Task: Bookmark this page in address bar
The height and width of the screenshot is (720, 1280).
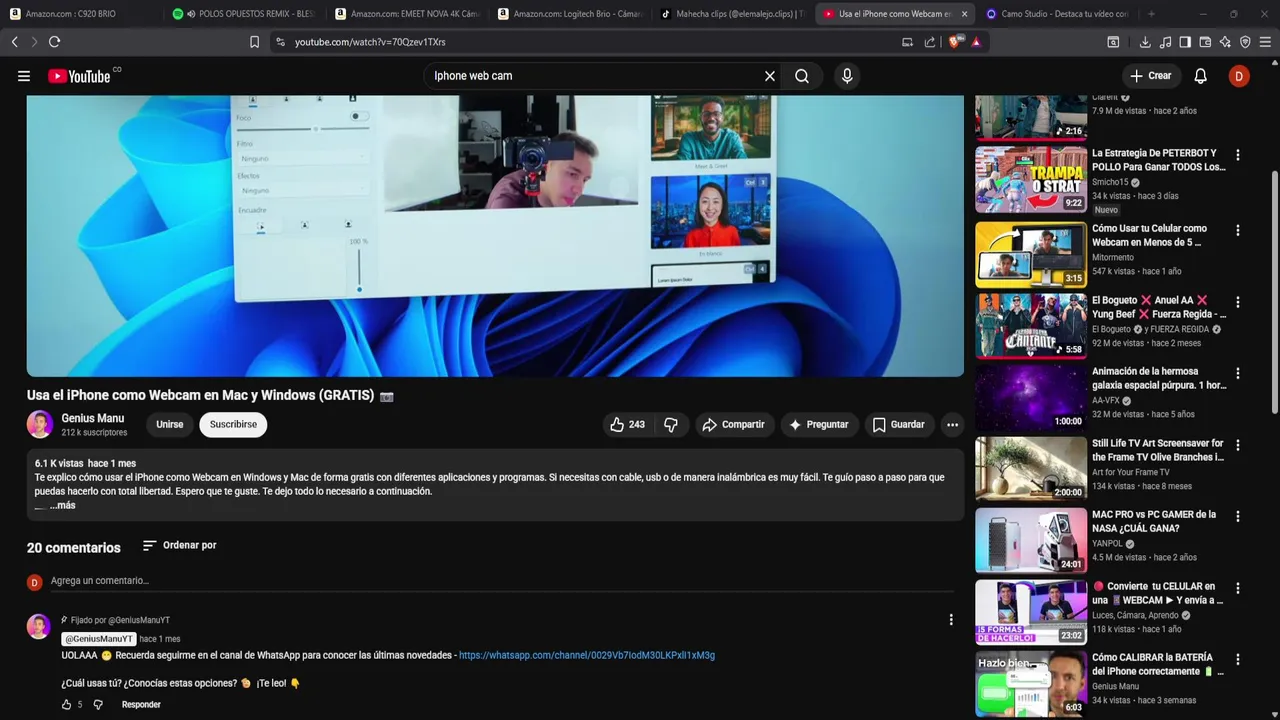Action: coord(254,42)
